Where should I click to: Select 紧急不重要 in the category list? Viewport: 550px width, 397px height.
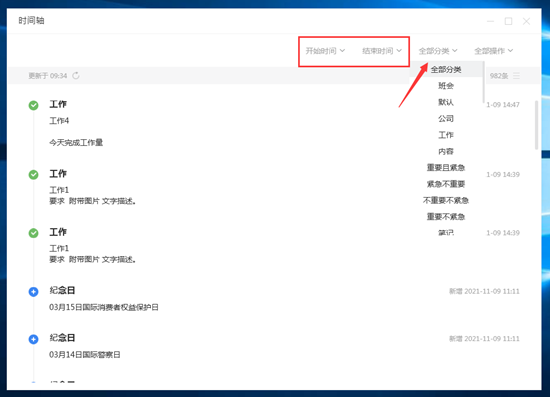click(446, 184)
